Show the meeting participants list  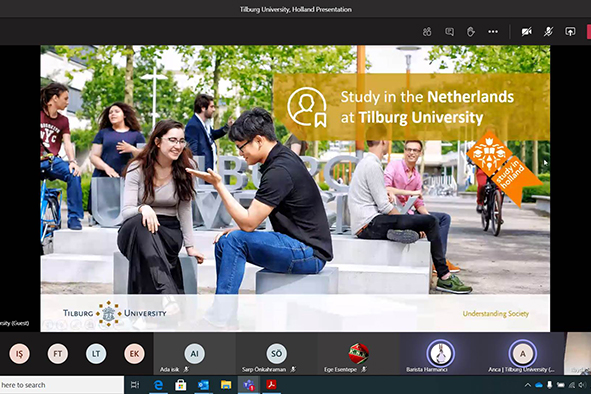point(427,32)
